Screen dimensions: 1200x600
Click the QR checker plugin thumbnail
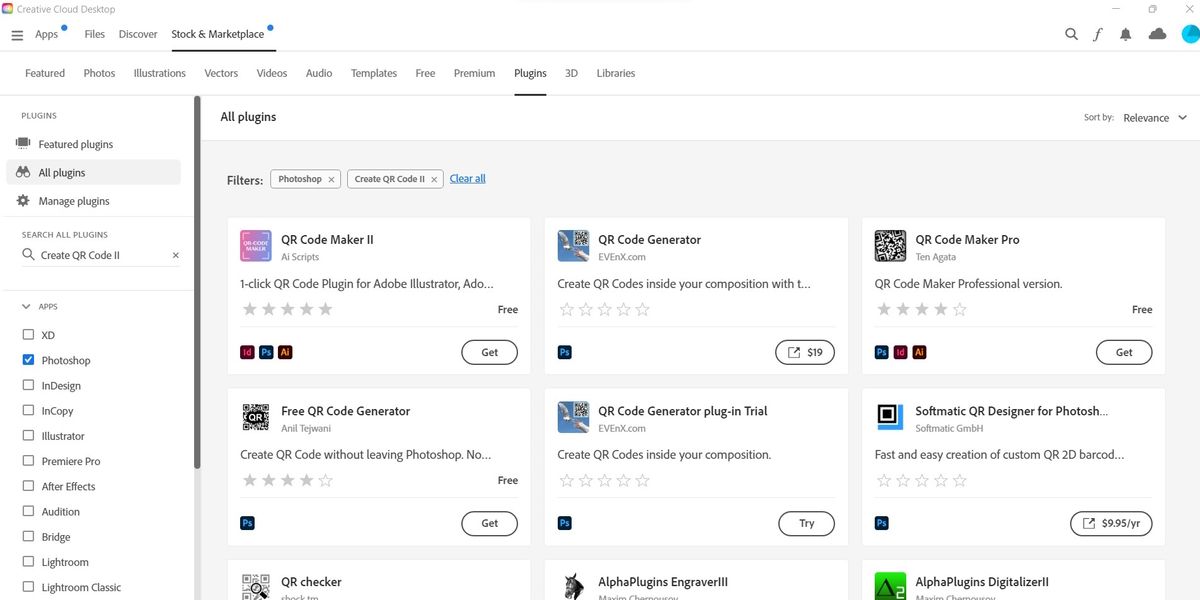[x=256, y=586]
